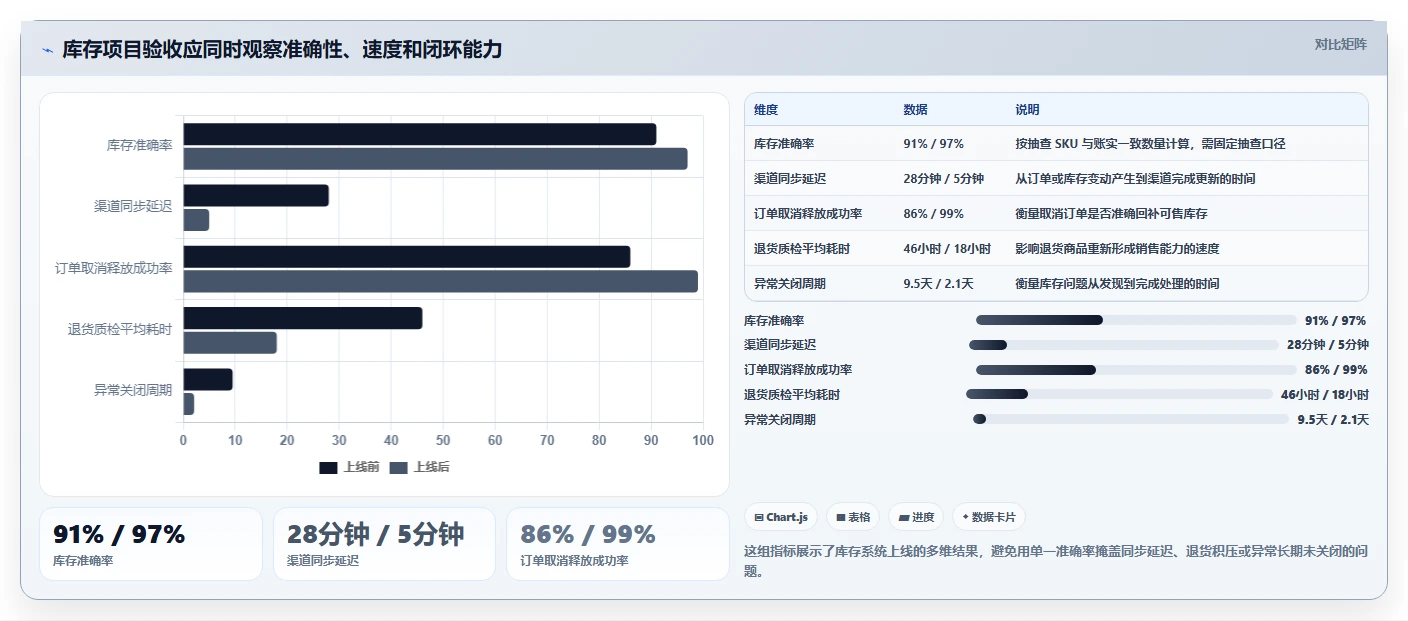The height and width of the screenshot is (621, 1408).
Task: Select the 进度 tag chip
Action: 916,517
